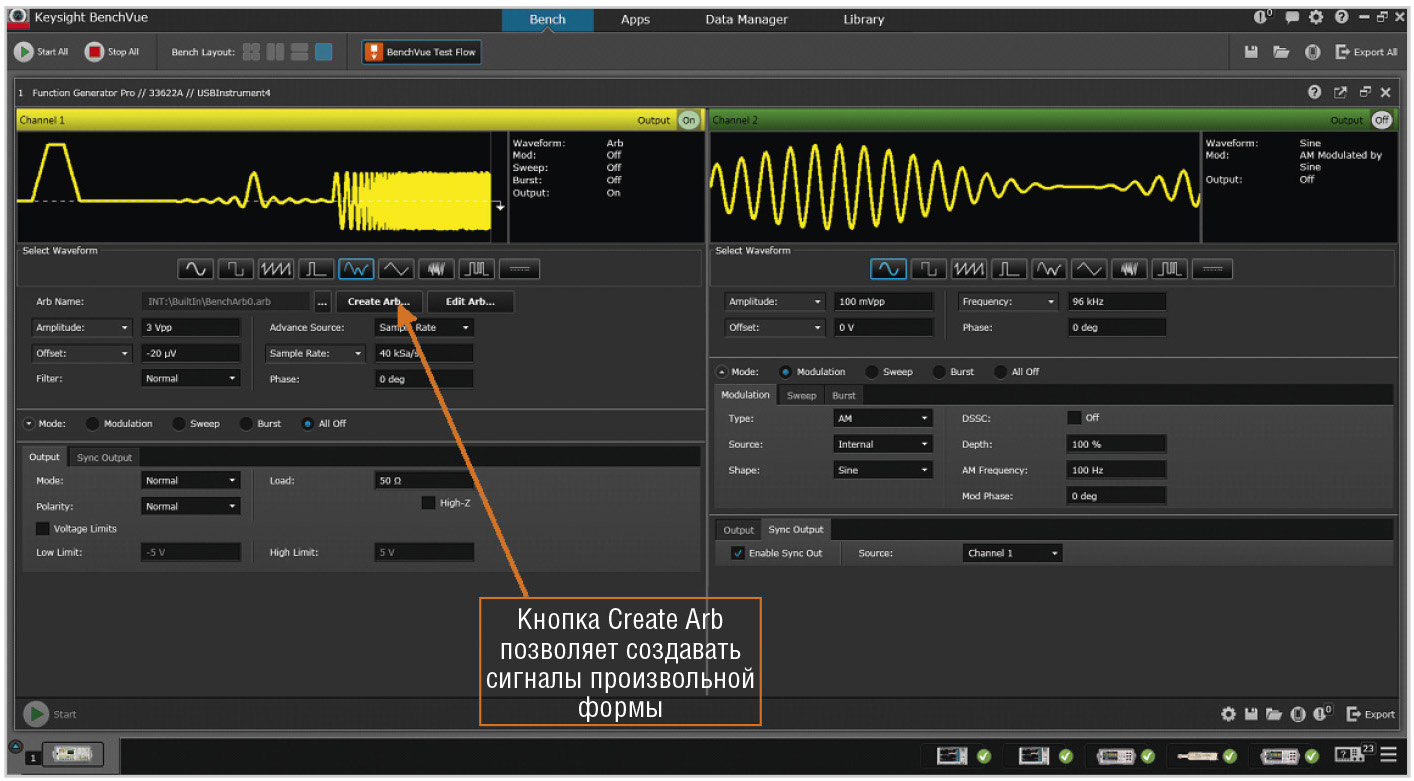This screenshot has width=1414, height=781.
Task: Choose the noise waveform for Channel 2
Action: point(1129,269)
